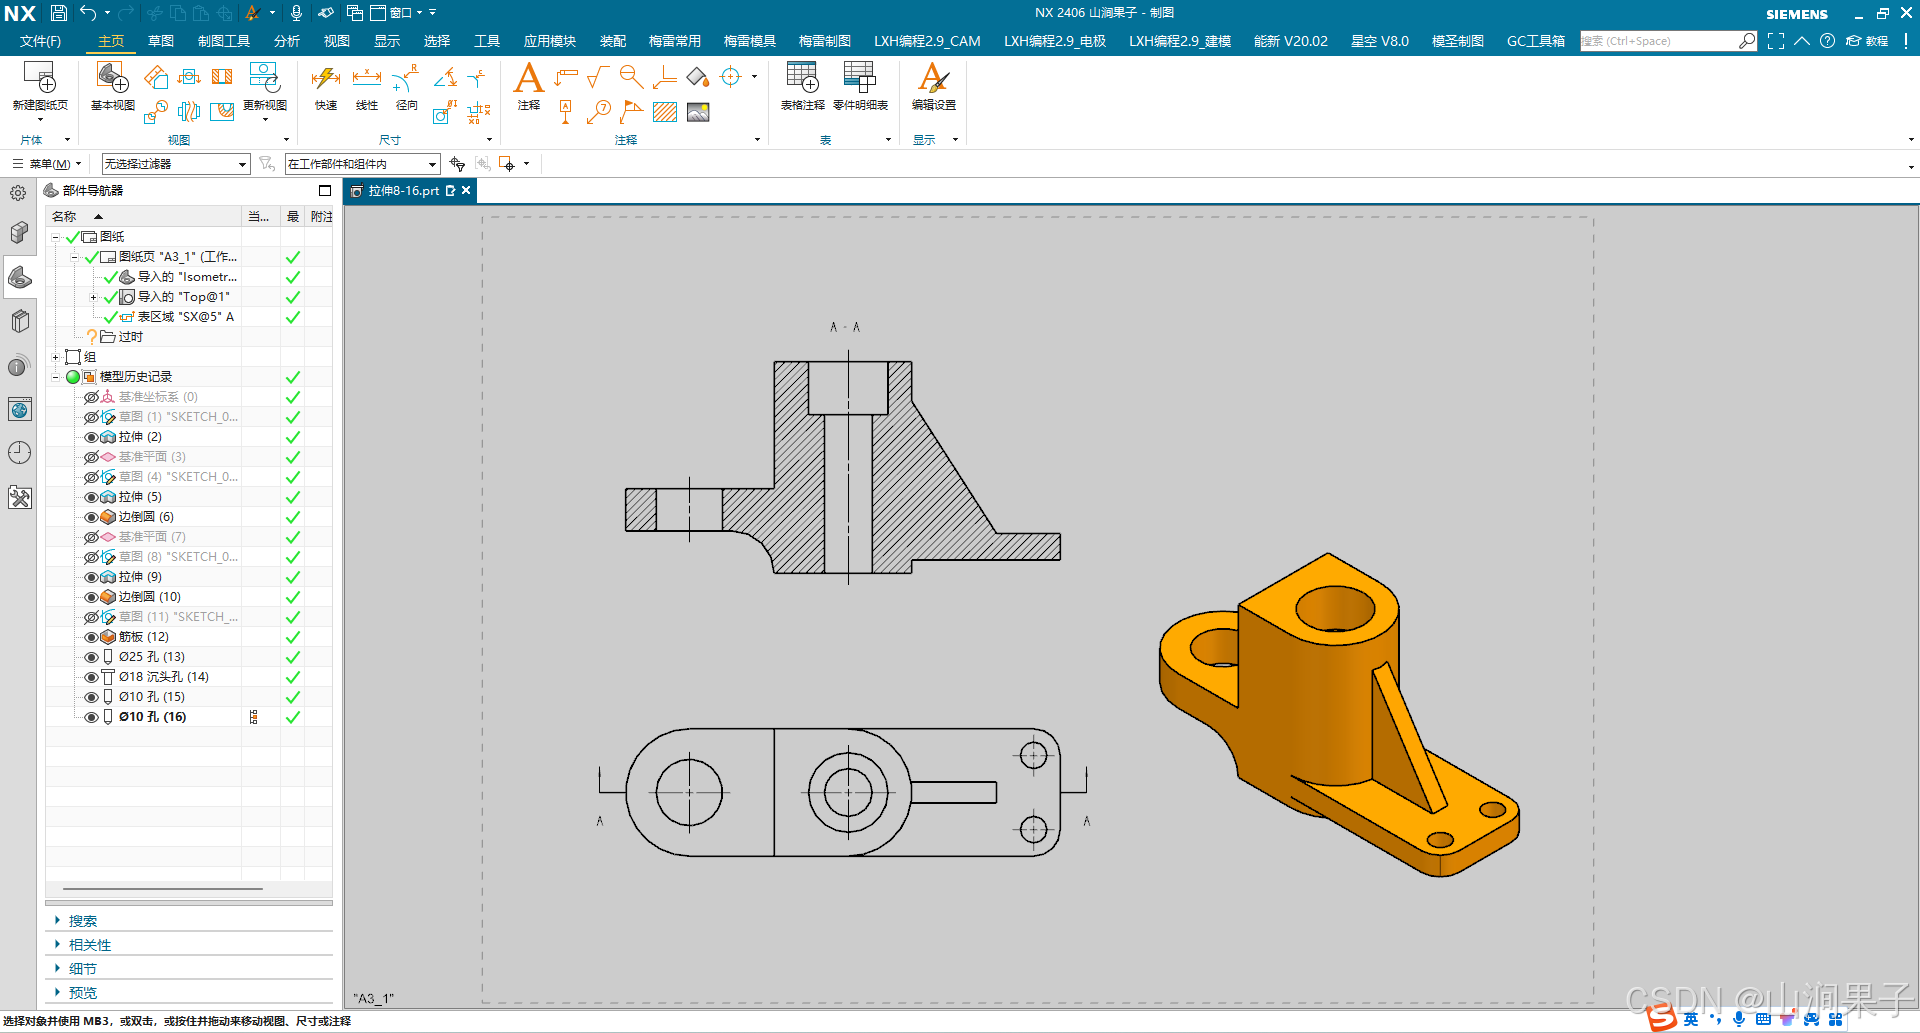This screenshot has width=1920, height=1033.
Task: Click the Update Views (更新视图) icon
Action: pyautogui.click(x=264, y=77)
